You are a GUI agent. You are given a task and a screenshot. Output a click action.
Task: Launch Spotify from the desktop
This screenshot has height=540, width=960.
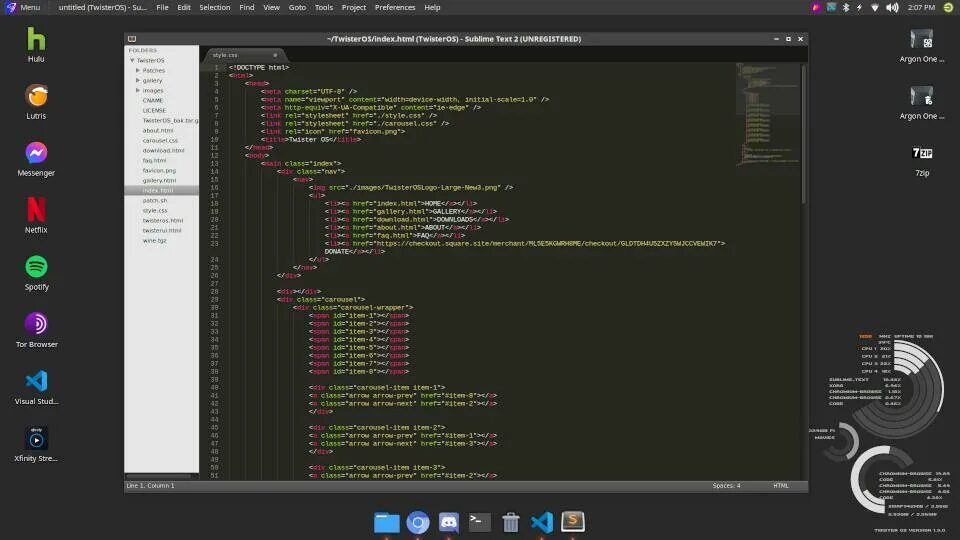pos(36,273)
